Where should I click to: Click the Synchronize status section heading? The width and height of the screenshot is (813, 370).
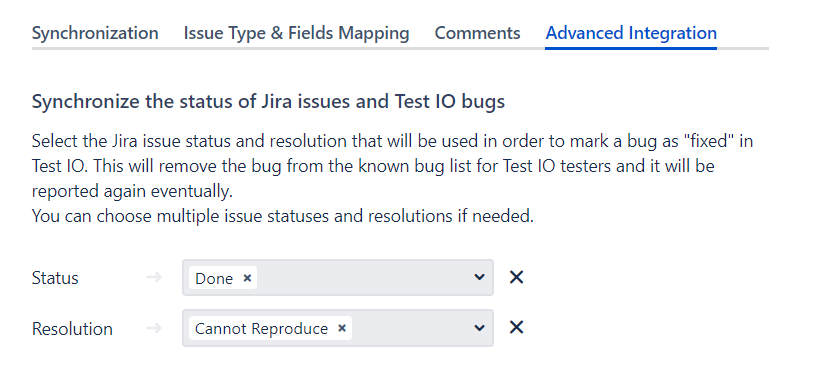click(268, 102)
